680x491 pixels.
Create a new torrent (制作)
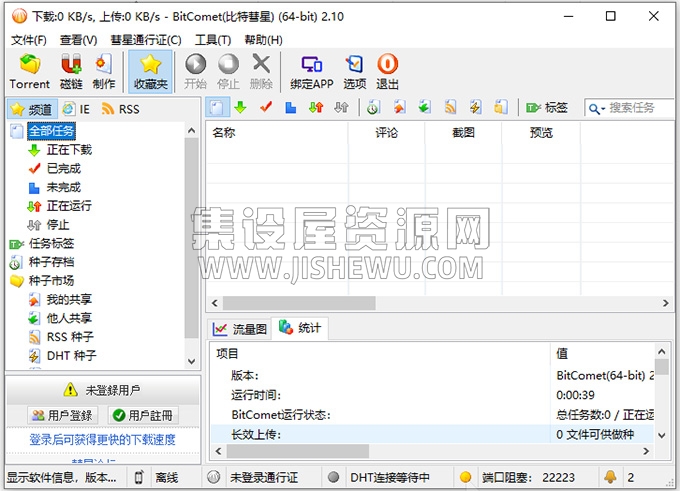pyautogui.click(x=104, y=72)
